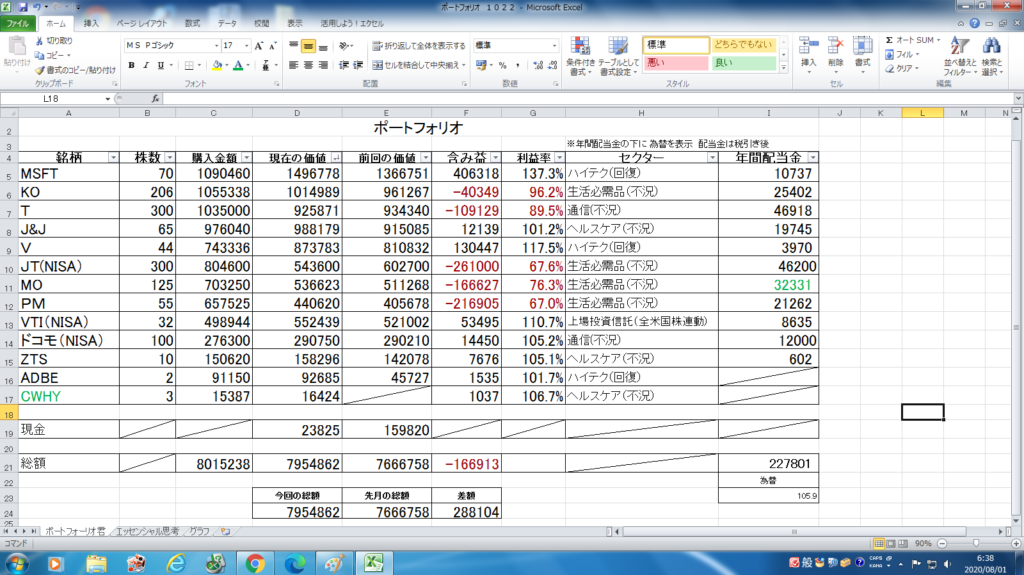Open filter dropdown for セクター column
This screenshot has height=575, width=1024.
coord(712,158)
